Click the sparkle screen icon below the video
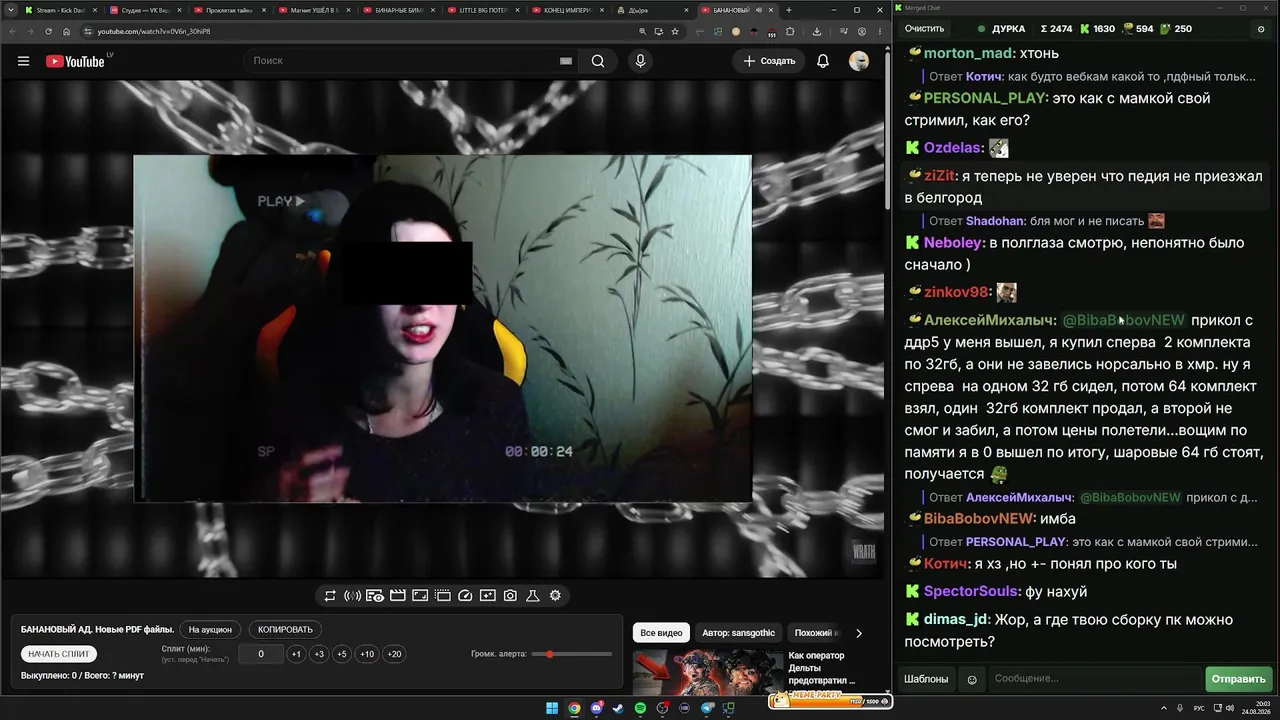This screenshot has width=1280, height=720. pyautogui.click(x=487, y=596)
